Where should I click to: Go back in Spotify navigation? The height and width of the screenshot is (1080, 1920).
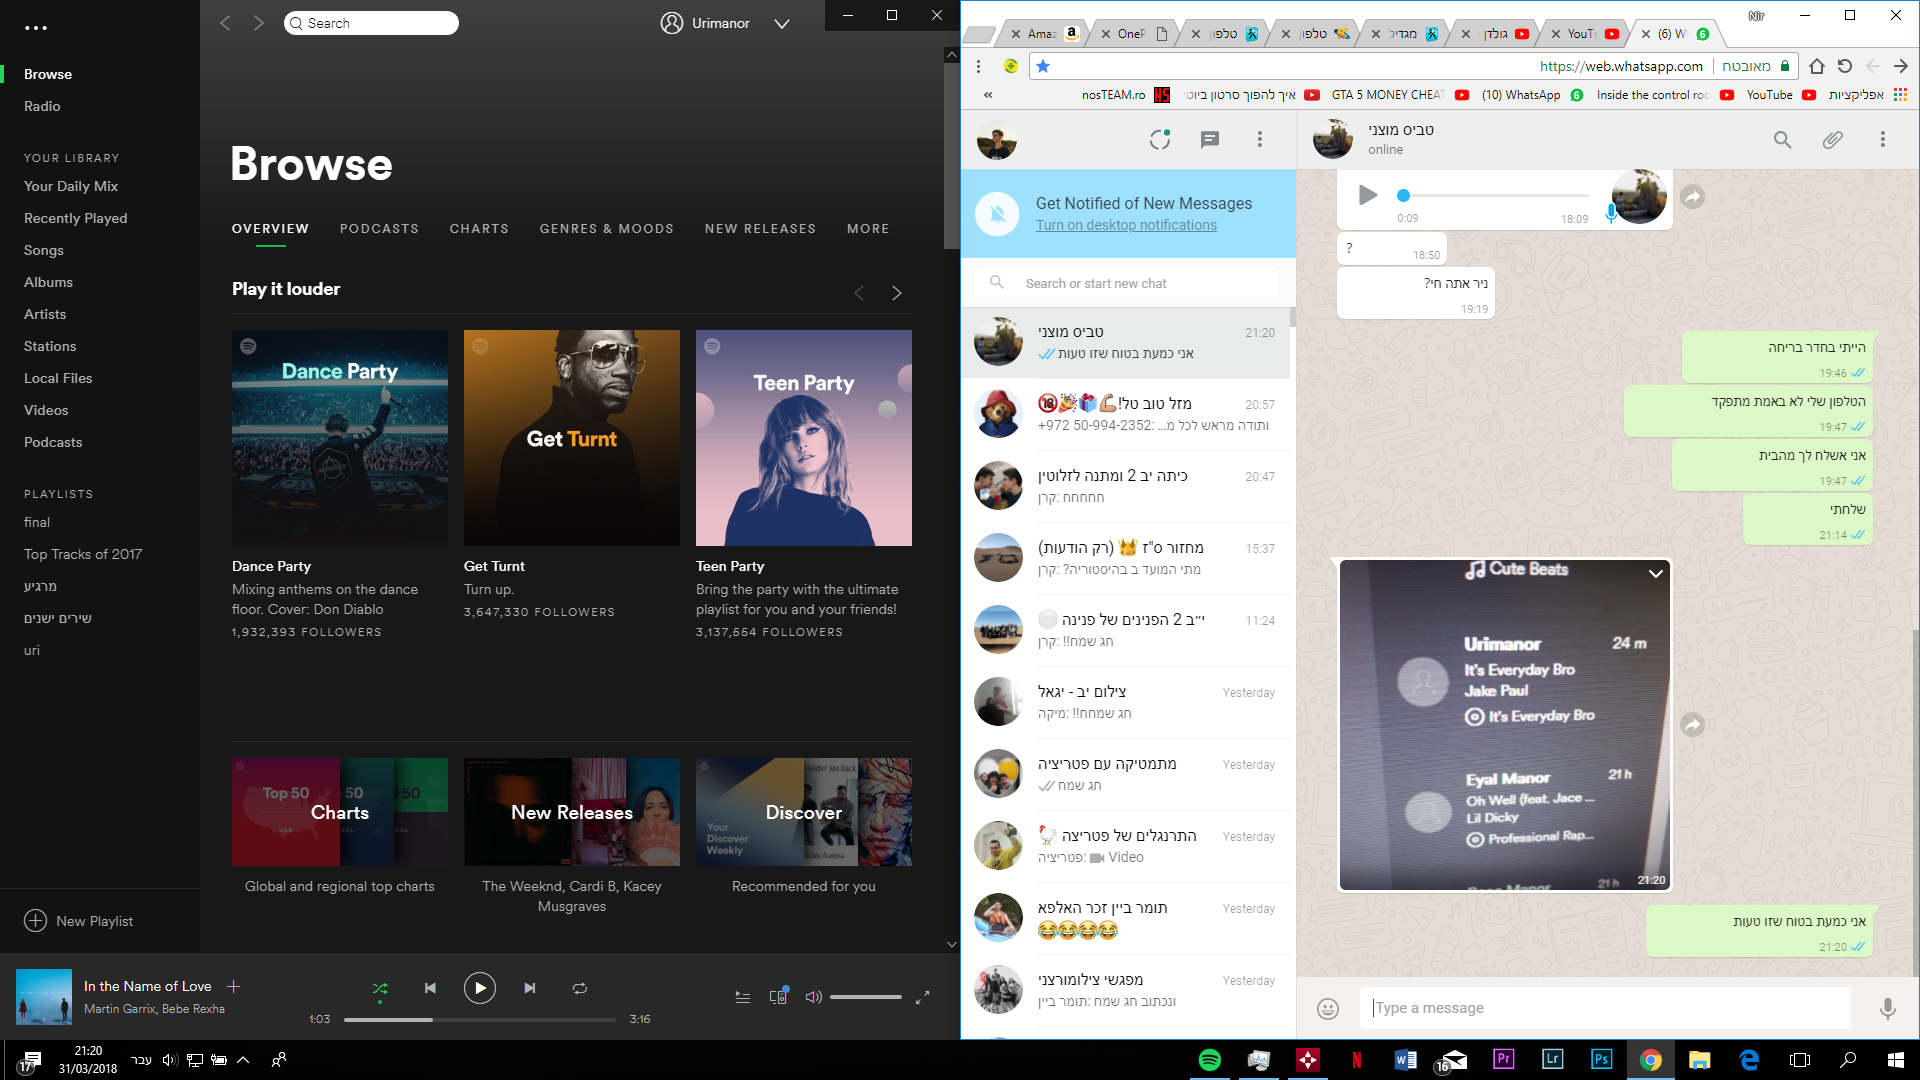(225, 23)
